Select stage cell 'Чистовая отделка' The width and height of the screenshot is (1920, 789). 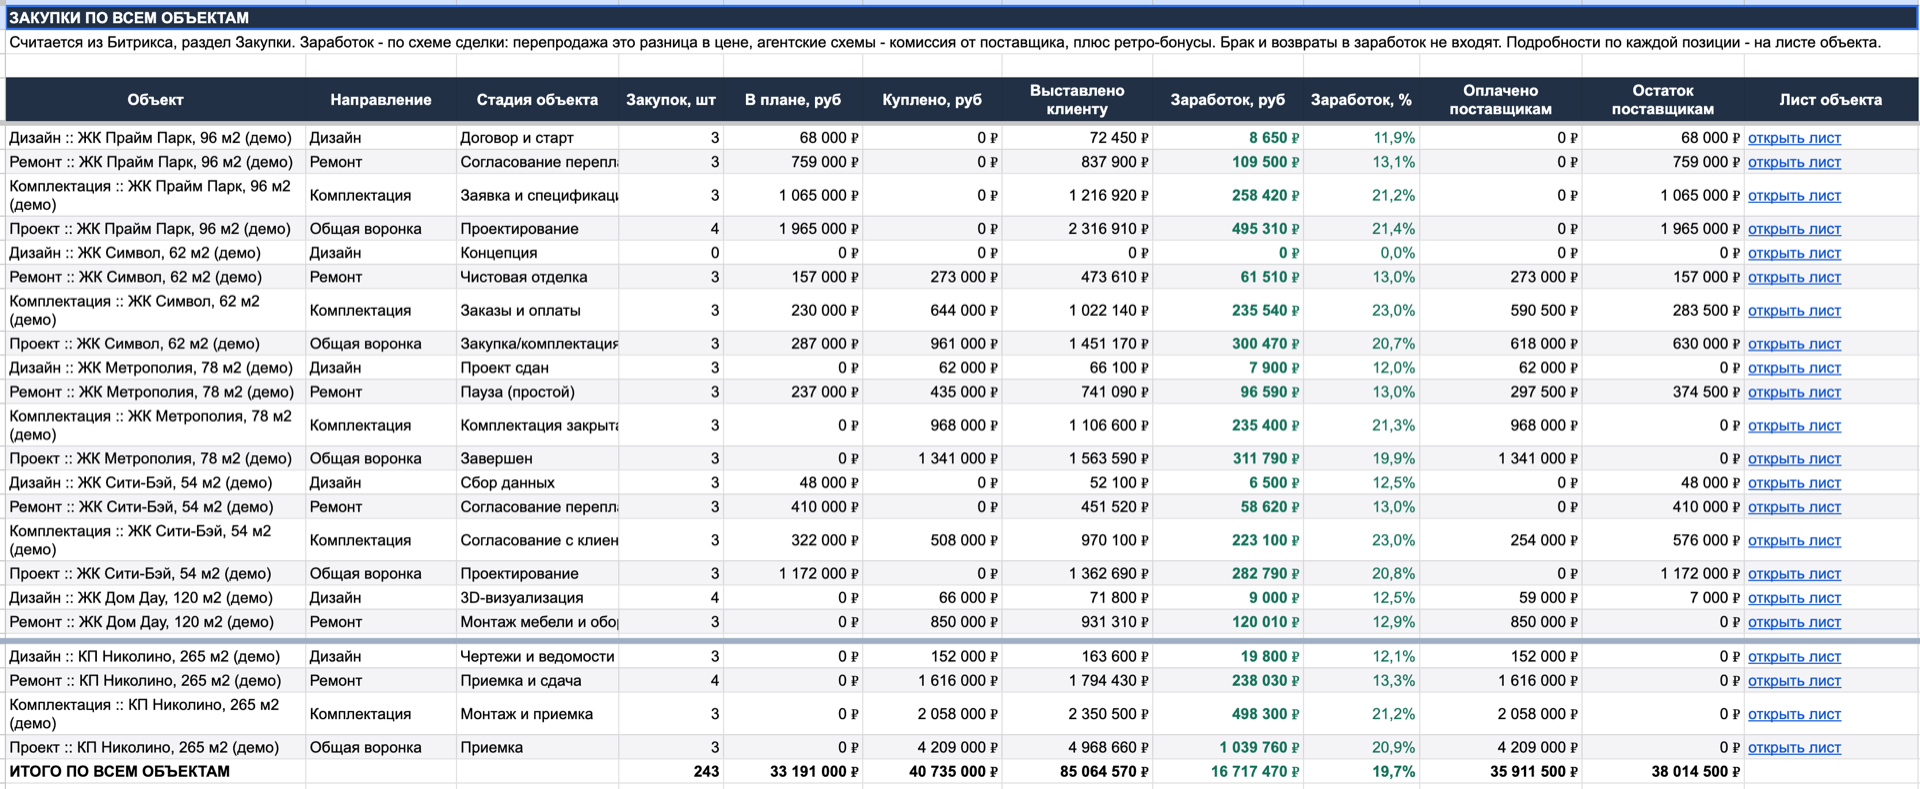pos(537,277)
